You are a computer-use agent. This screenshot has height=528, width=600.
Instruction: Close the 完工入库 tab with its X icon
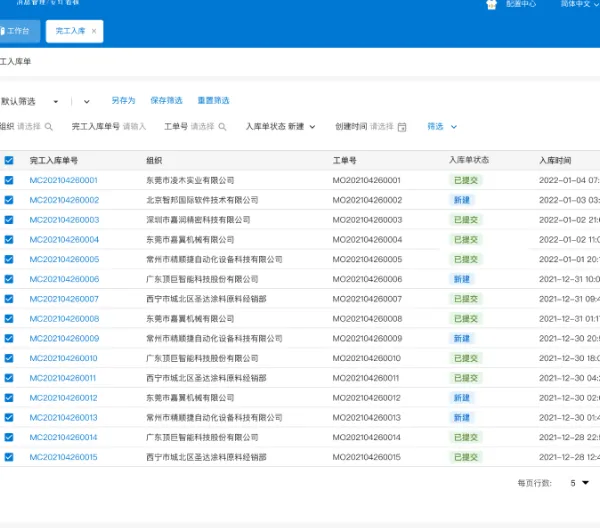point(94,31)
